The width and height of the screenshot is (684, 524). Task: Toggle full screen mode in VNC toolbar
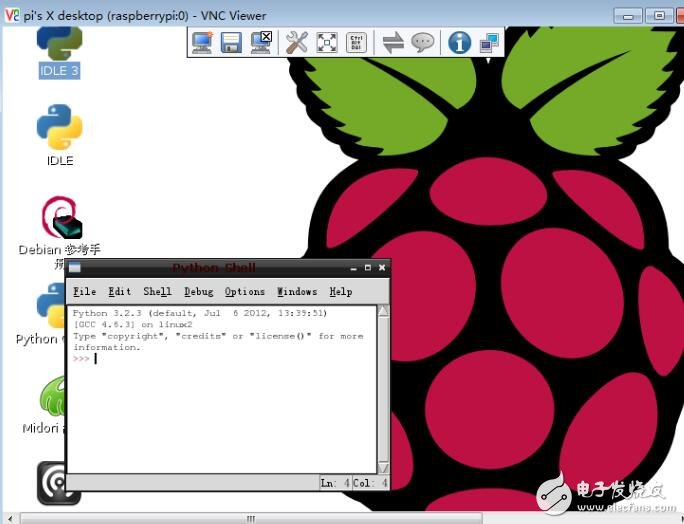point(327,42)
